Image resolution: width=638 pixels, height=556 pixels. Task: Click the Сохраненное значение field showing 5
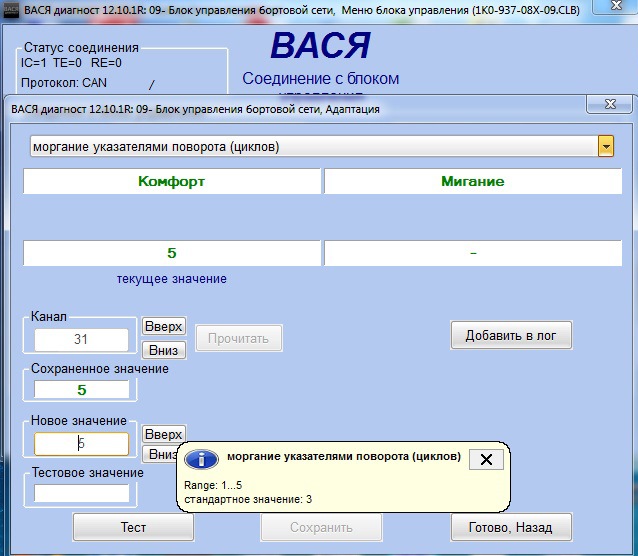(x=81, y=390)
